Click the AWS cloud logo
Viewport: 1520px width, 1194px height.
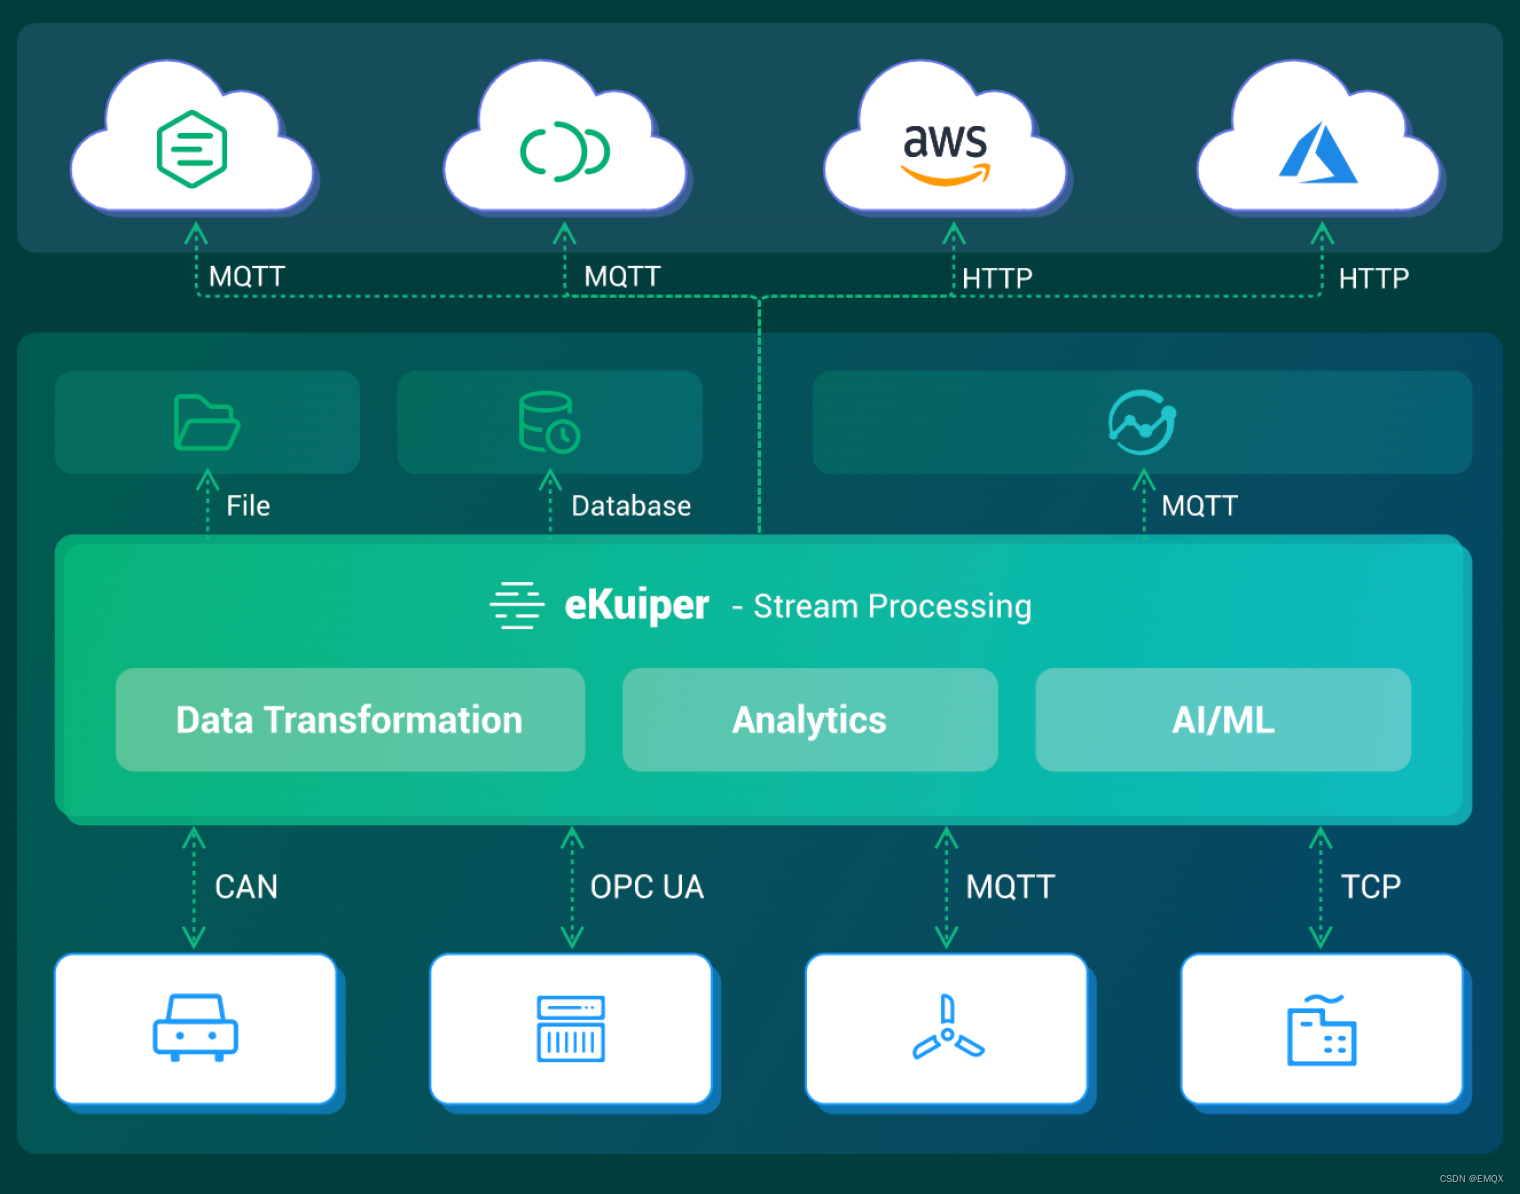(945, 153)
